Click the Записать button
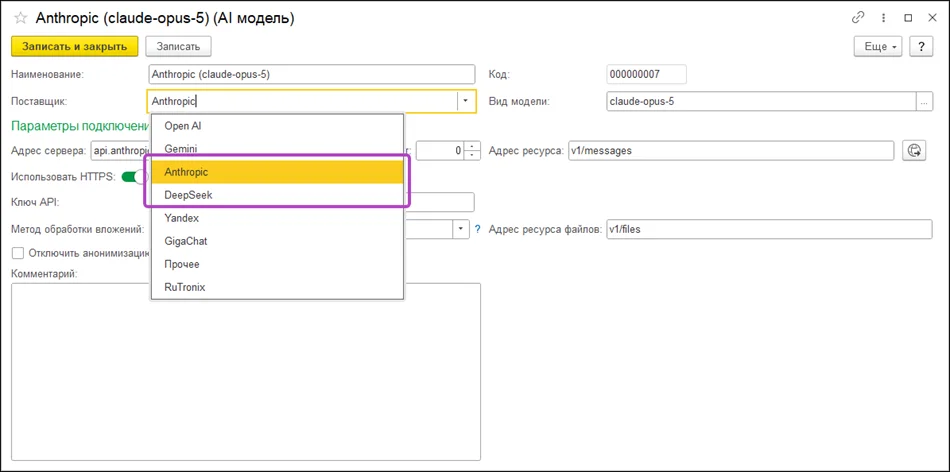The height and width of the screenshot is (472, 950). pyautogui.click(x=178, y=47)
